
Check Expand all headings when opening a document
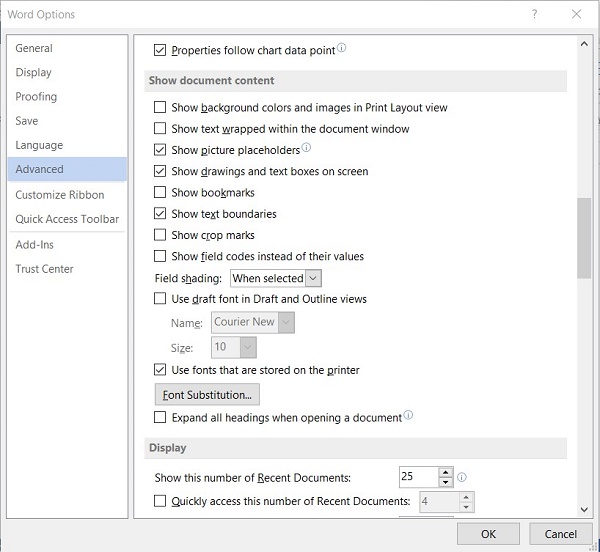(x=160, y=417)
